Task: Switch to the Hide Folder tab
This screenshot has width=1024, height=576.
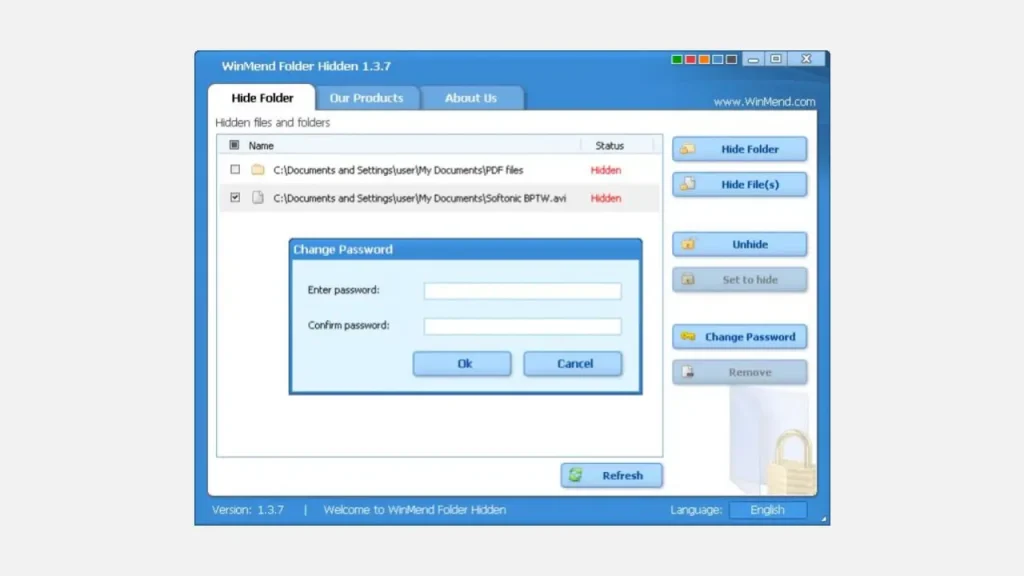Action: tap(262, 98)
